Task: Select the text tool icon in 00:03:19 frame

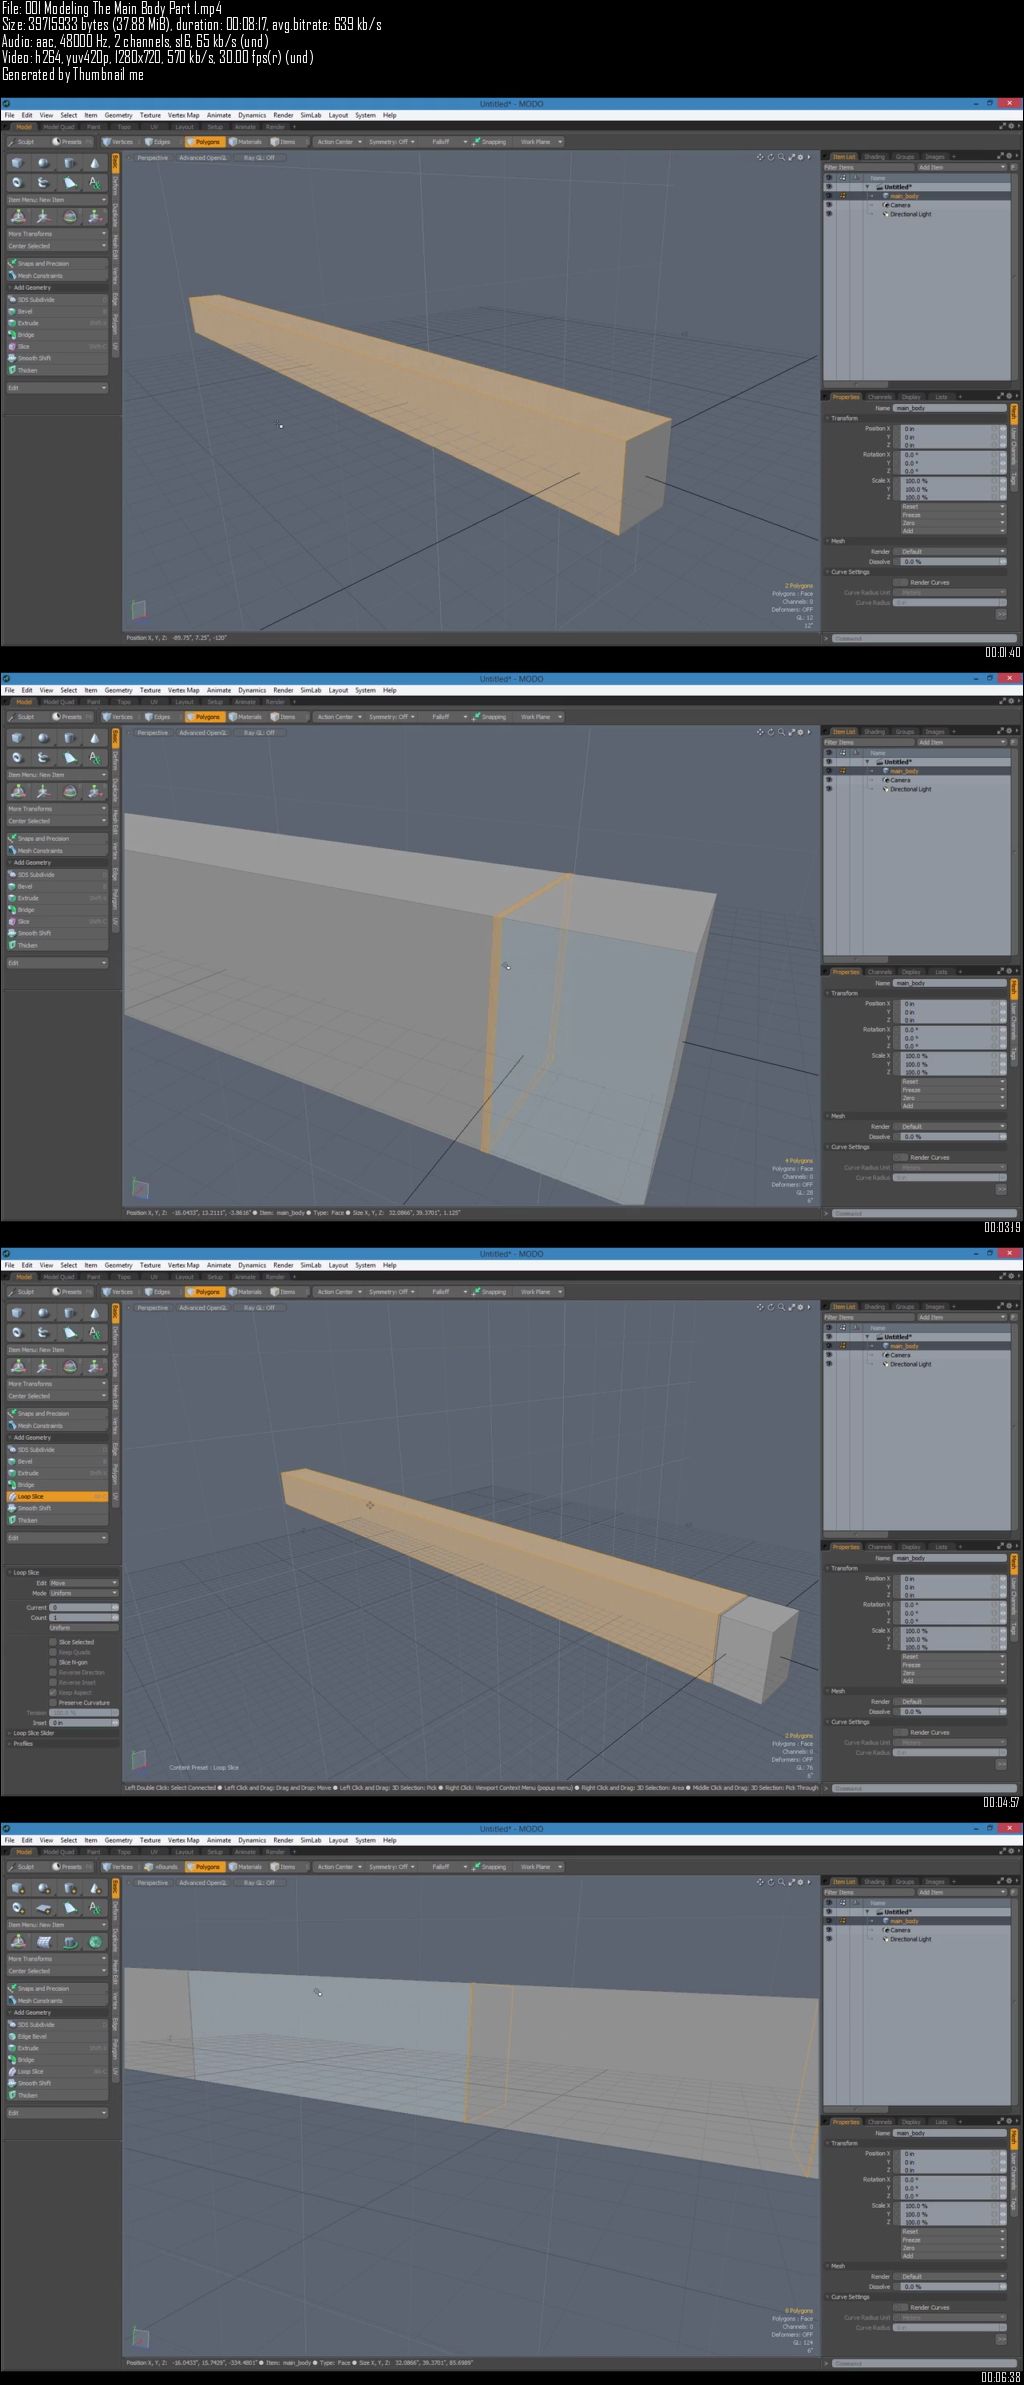Action: point(95,757)
